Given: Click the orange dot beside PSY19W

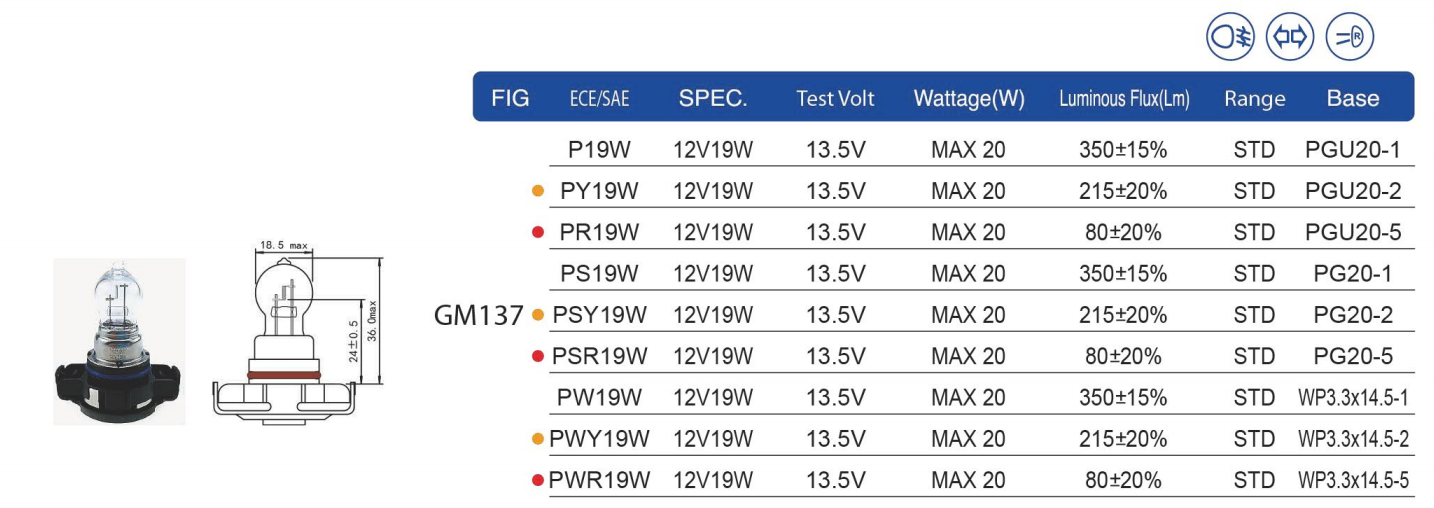Looking at the screenshot, I should 538,315.
